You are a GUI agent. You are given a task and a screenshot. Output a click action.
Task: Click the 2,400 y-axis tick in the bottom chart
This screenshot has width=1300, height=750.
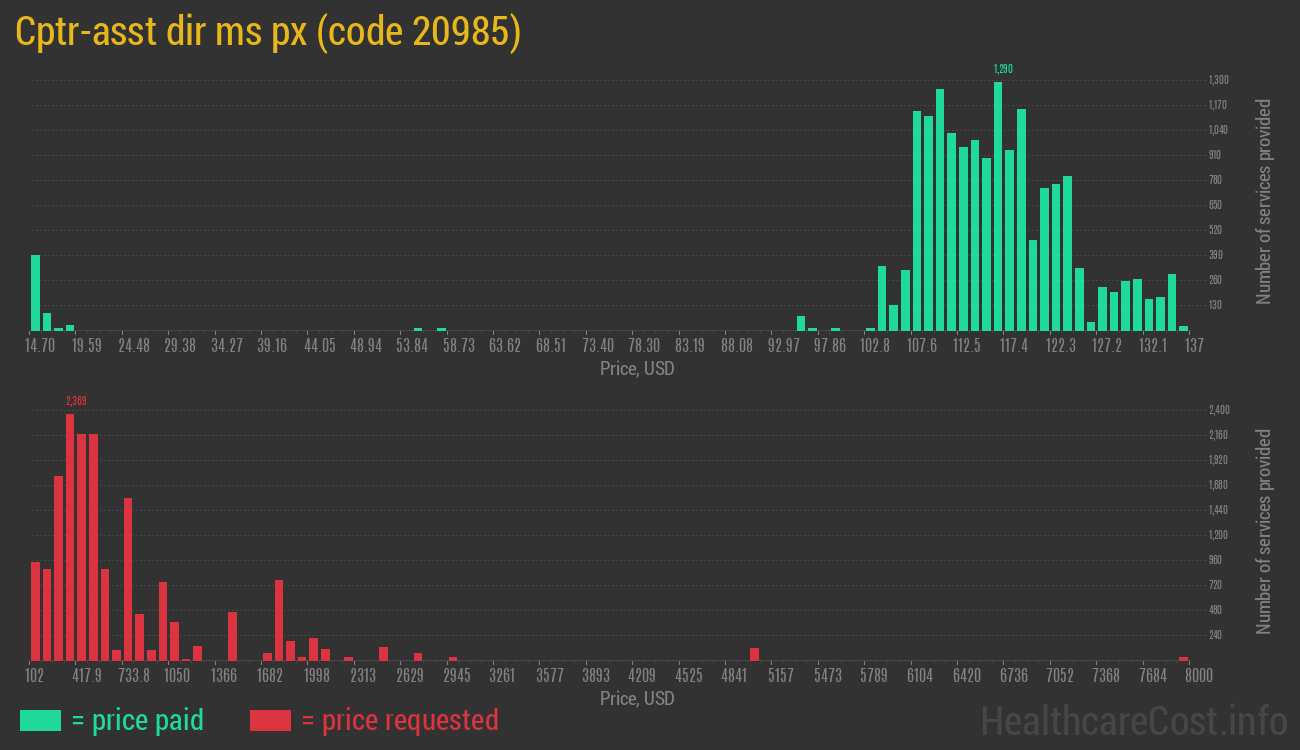1218,410
